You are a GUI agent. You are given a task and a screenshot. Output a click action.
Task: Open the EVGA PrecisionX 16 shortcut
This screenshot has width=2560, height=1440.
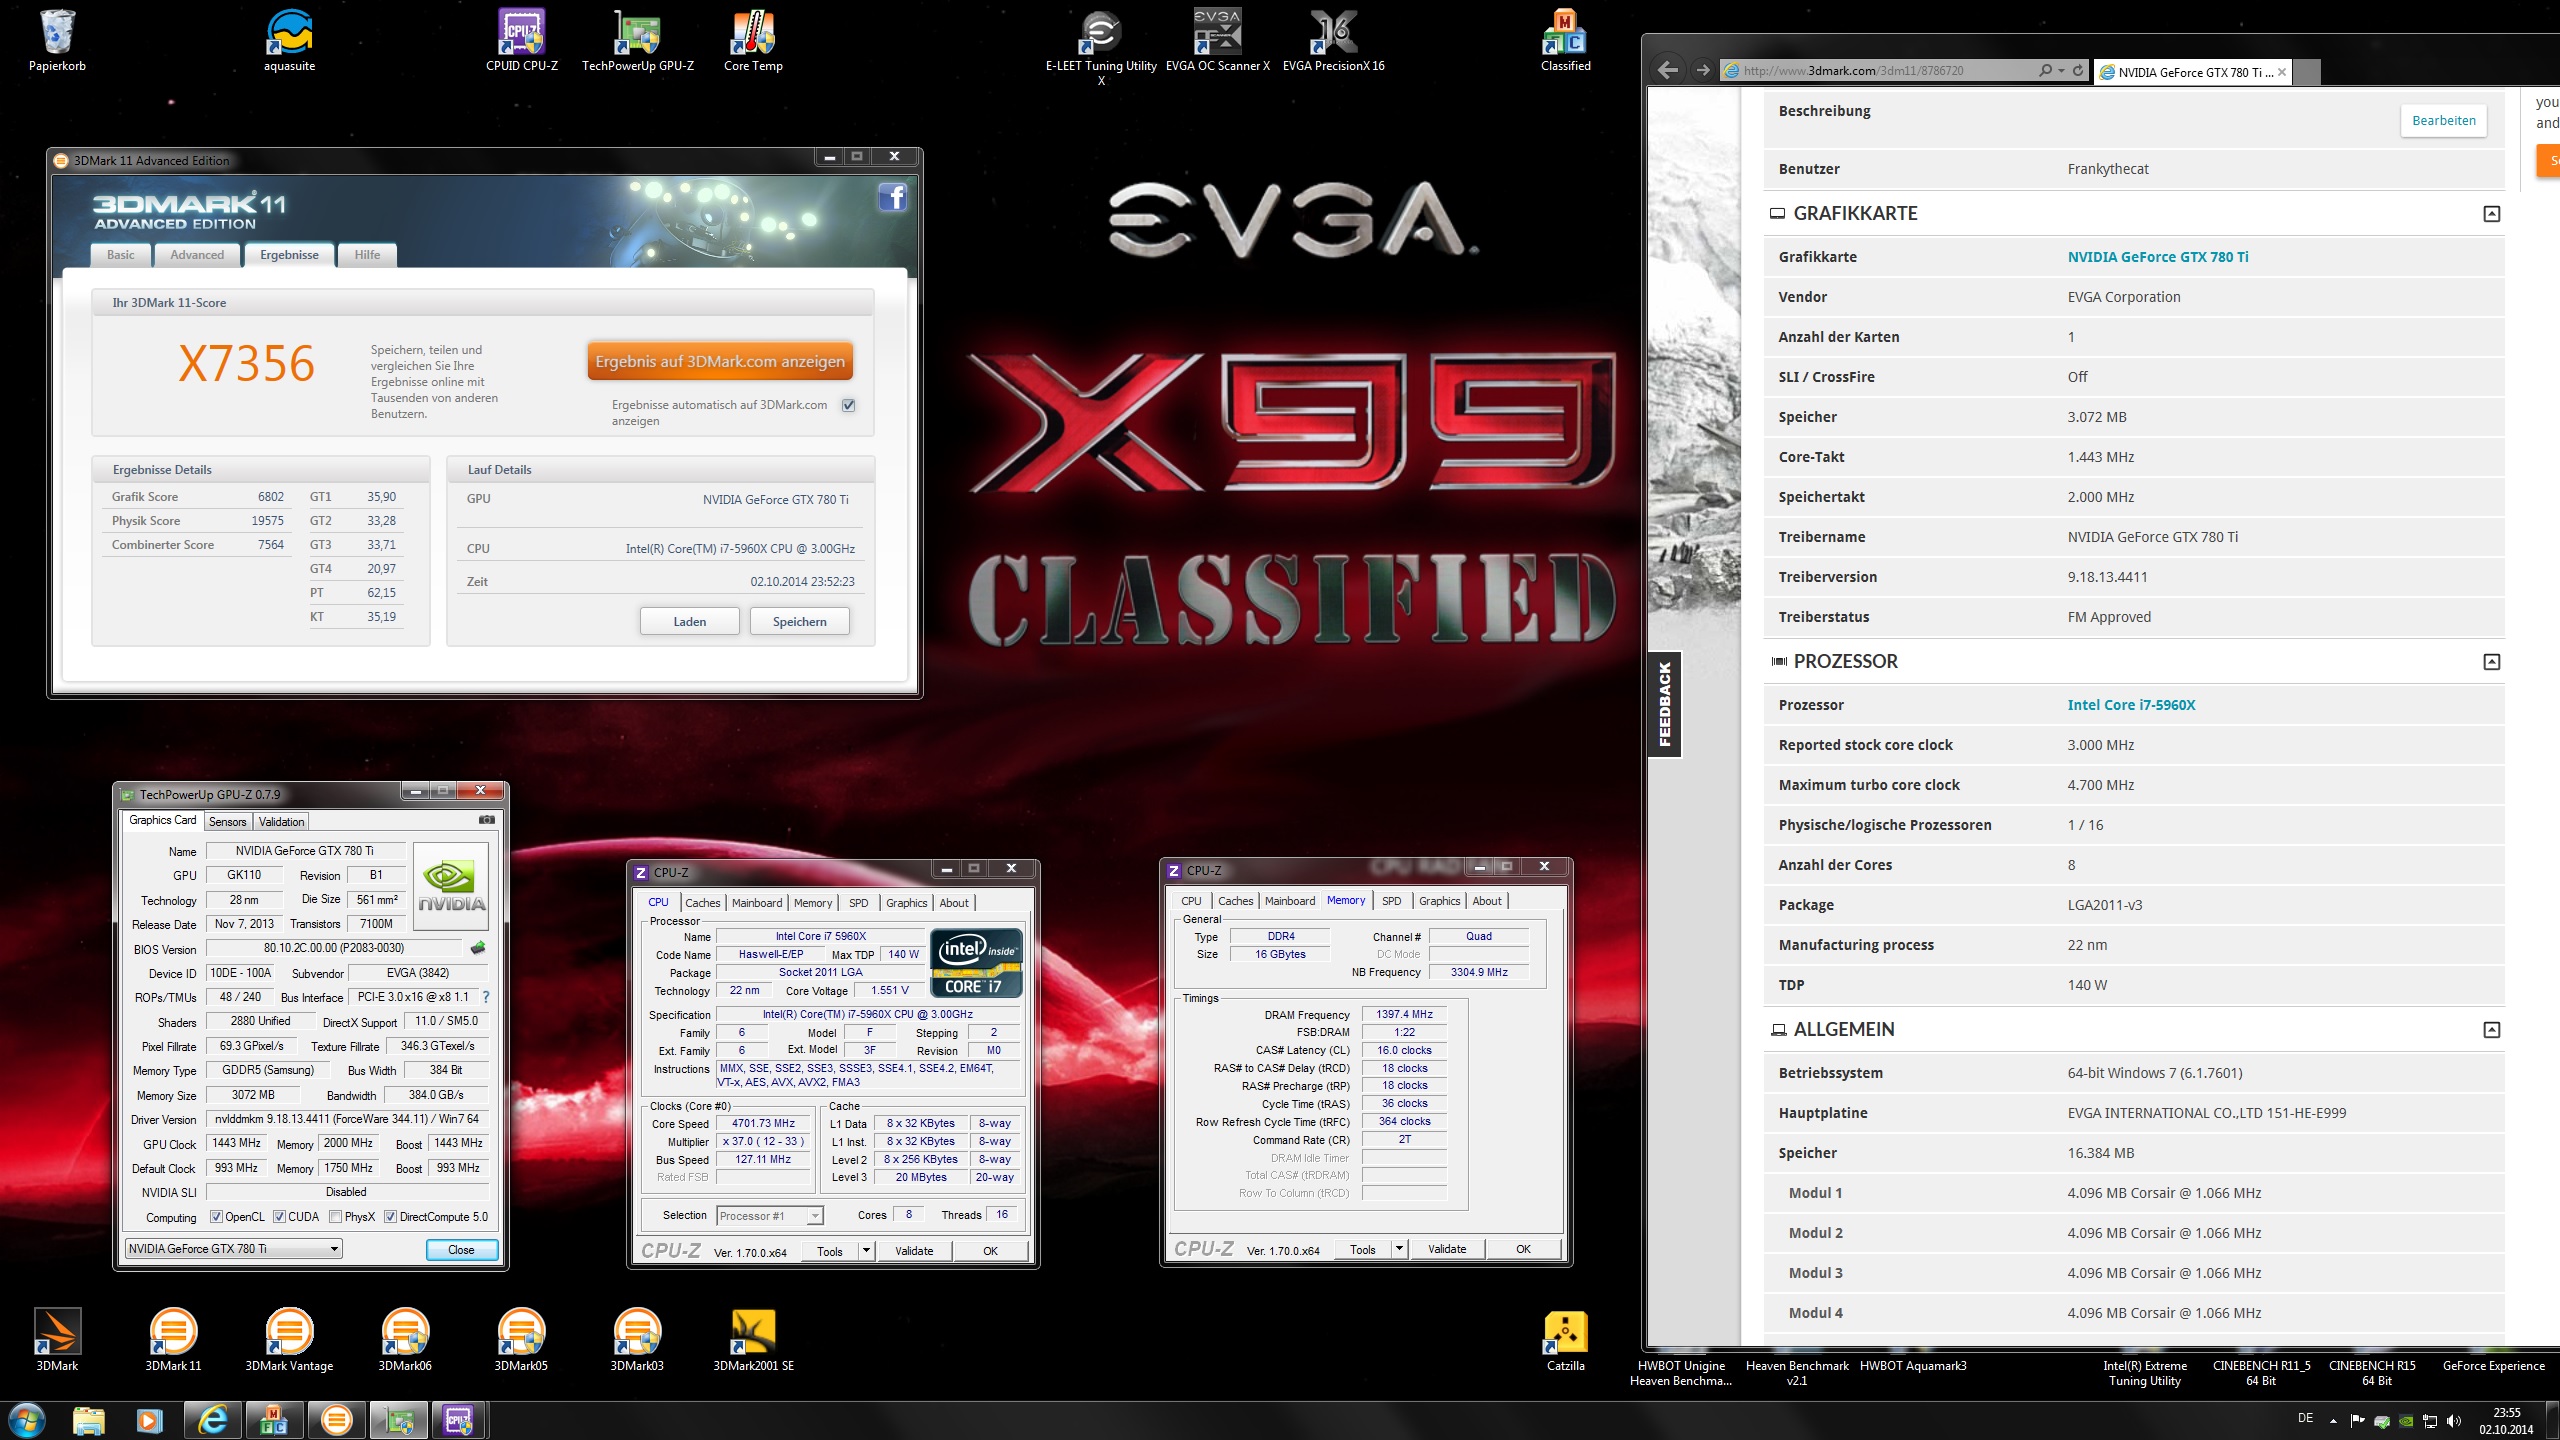click(1333, 40)
